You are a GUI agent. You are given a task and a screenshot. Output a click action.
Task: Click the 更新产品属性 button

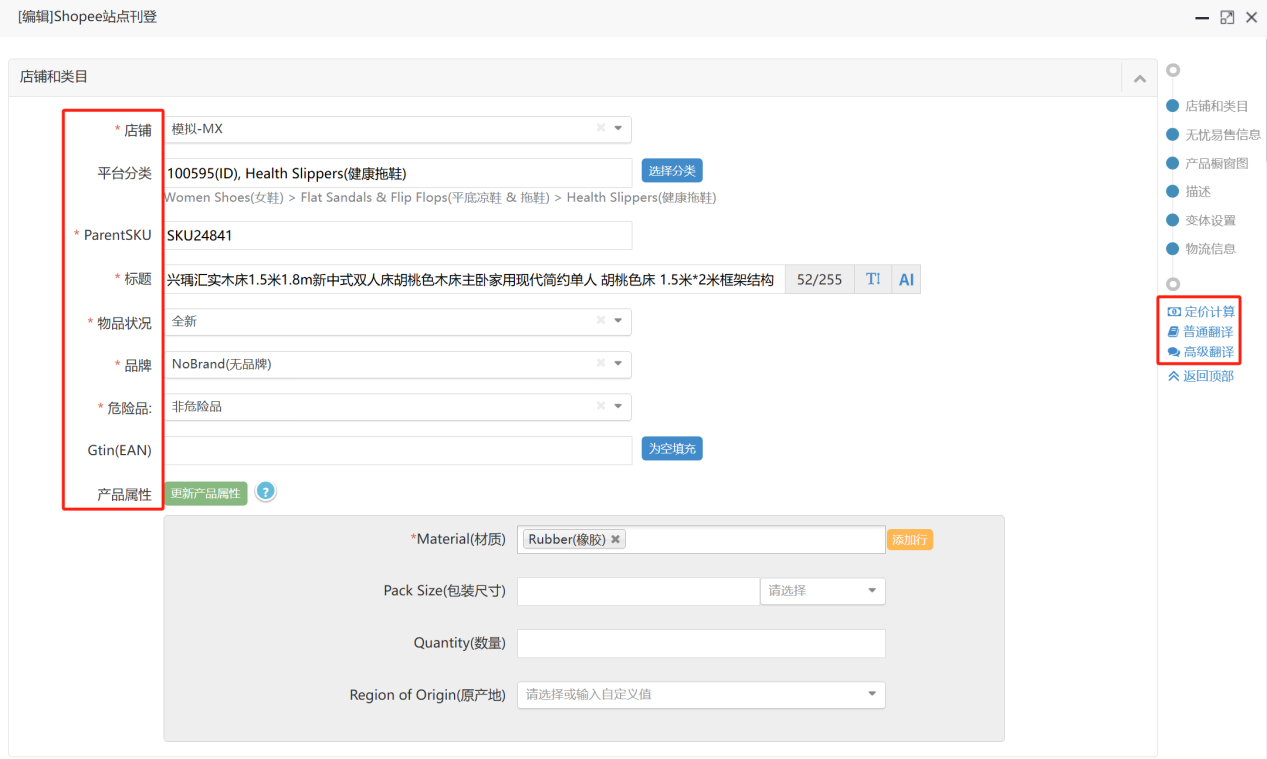point(205,494)
